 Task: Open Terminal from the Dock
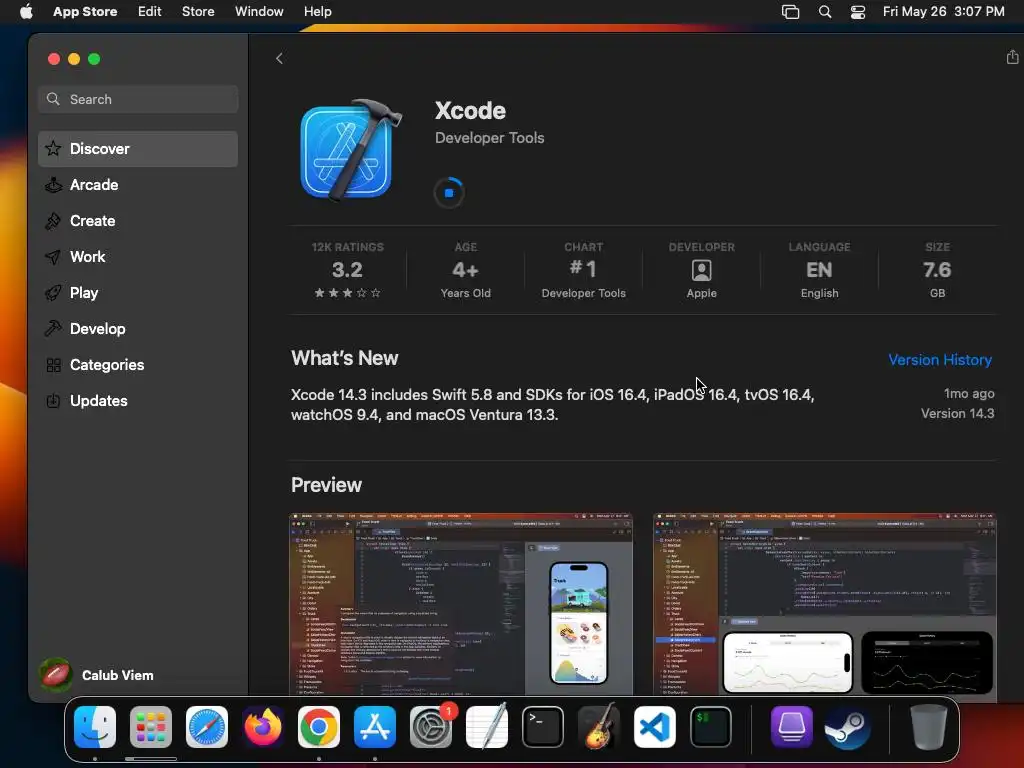(543, 727)
